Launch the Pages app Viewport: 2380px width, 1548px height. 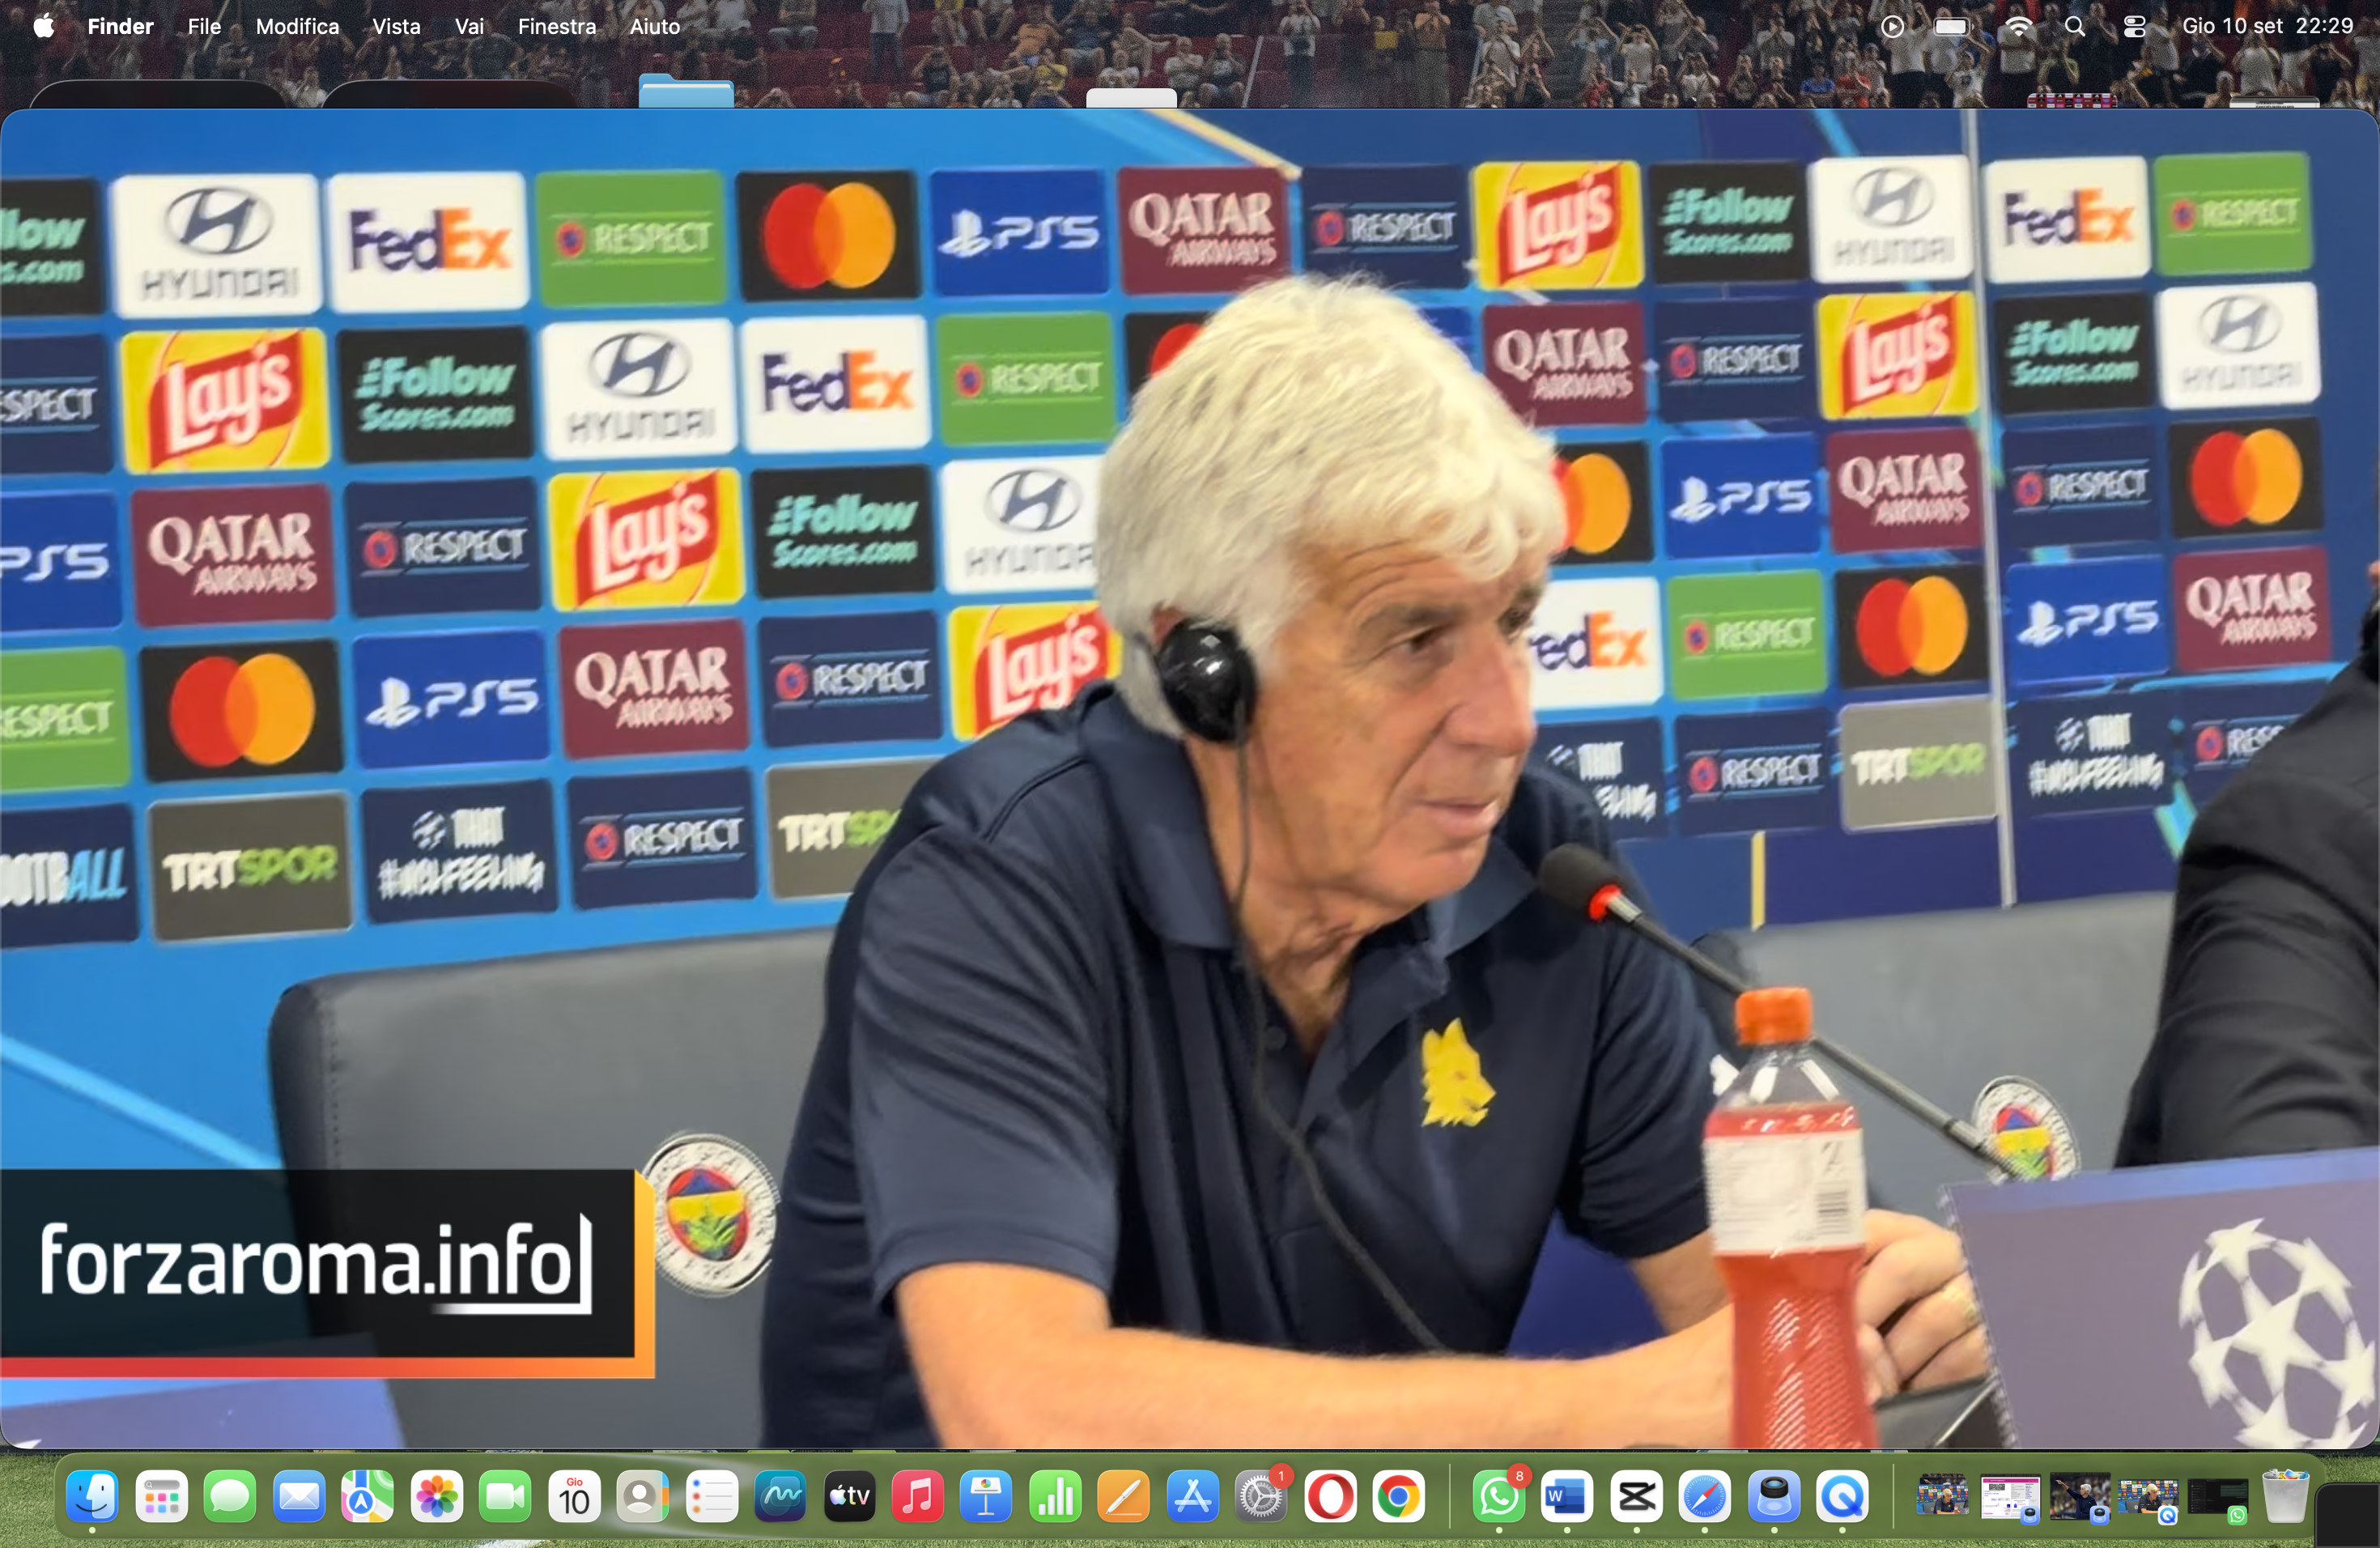tap(1124, 1497)
